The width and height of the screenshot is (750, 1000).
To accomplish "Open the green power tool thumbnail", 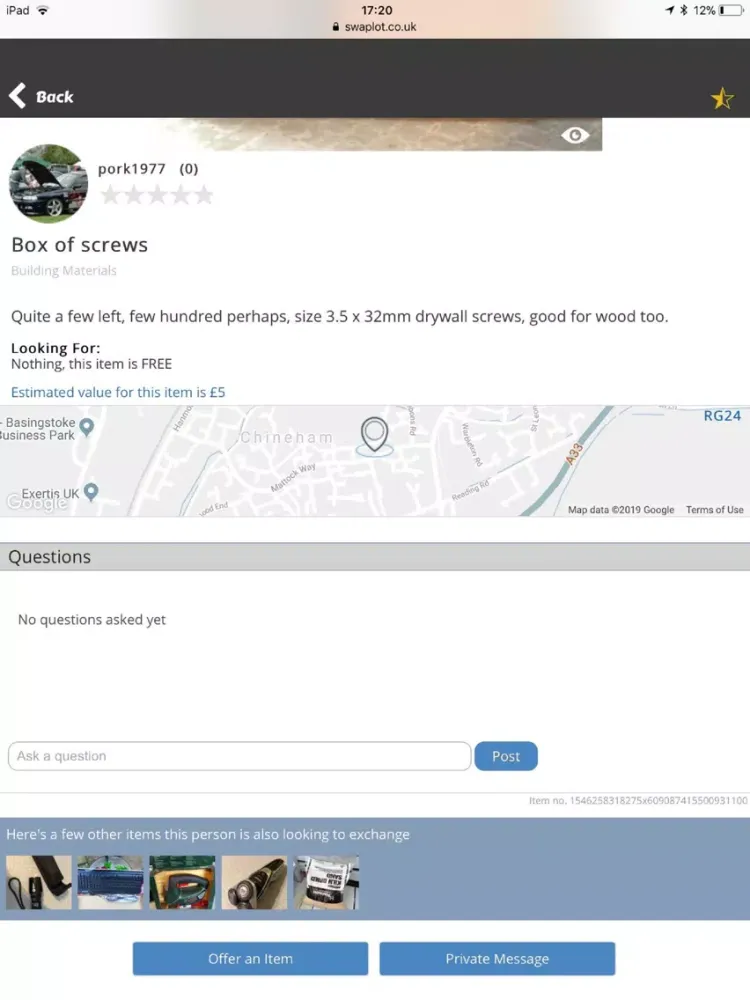I will [x=182, y=883].
